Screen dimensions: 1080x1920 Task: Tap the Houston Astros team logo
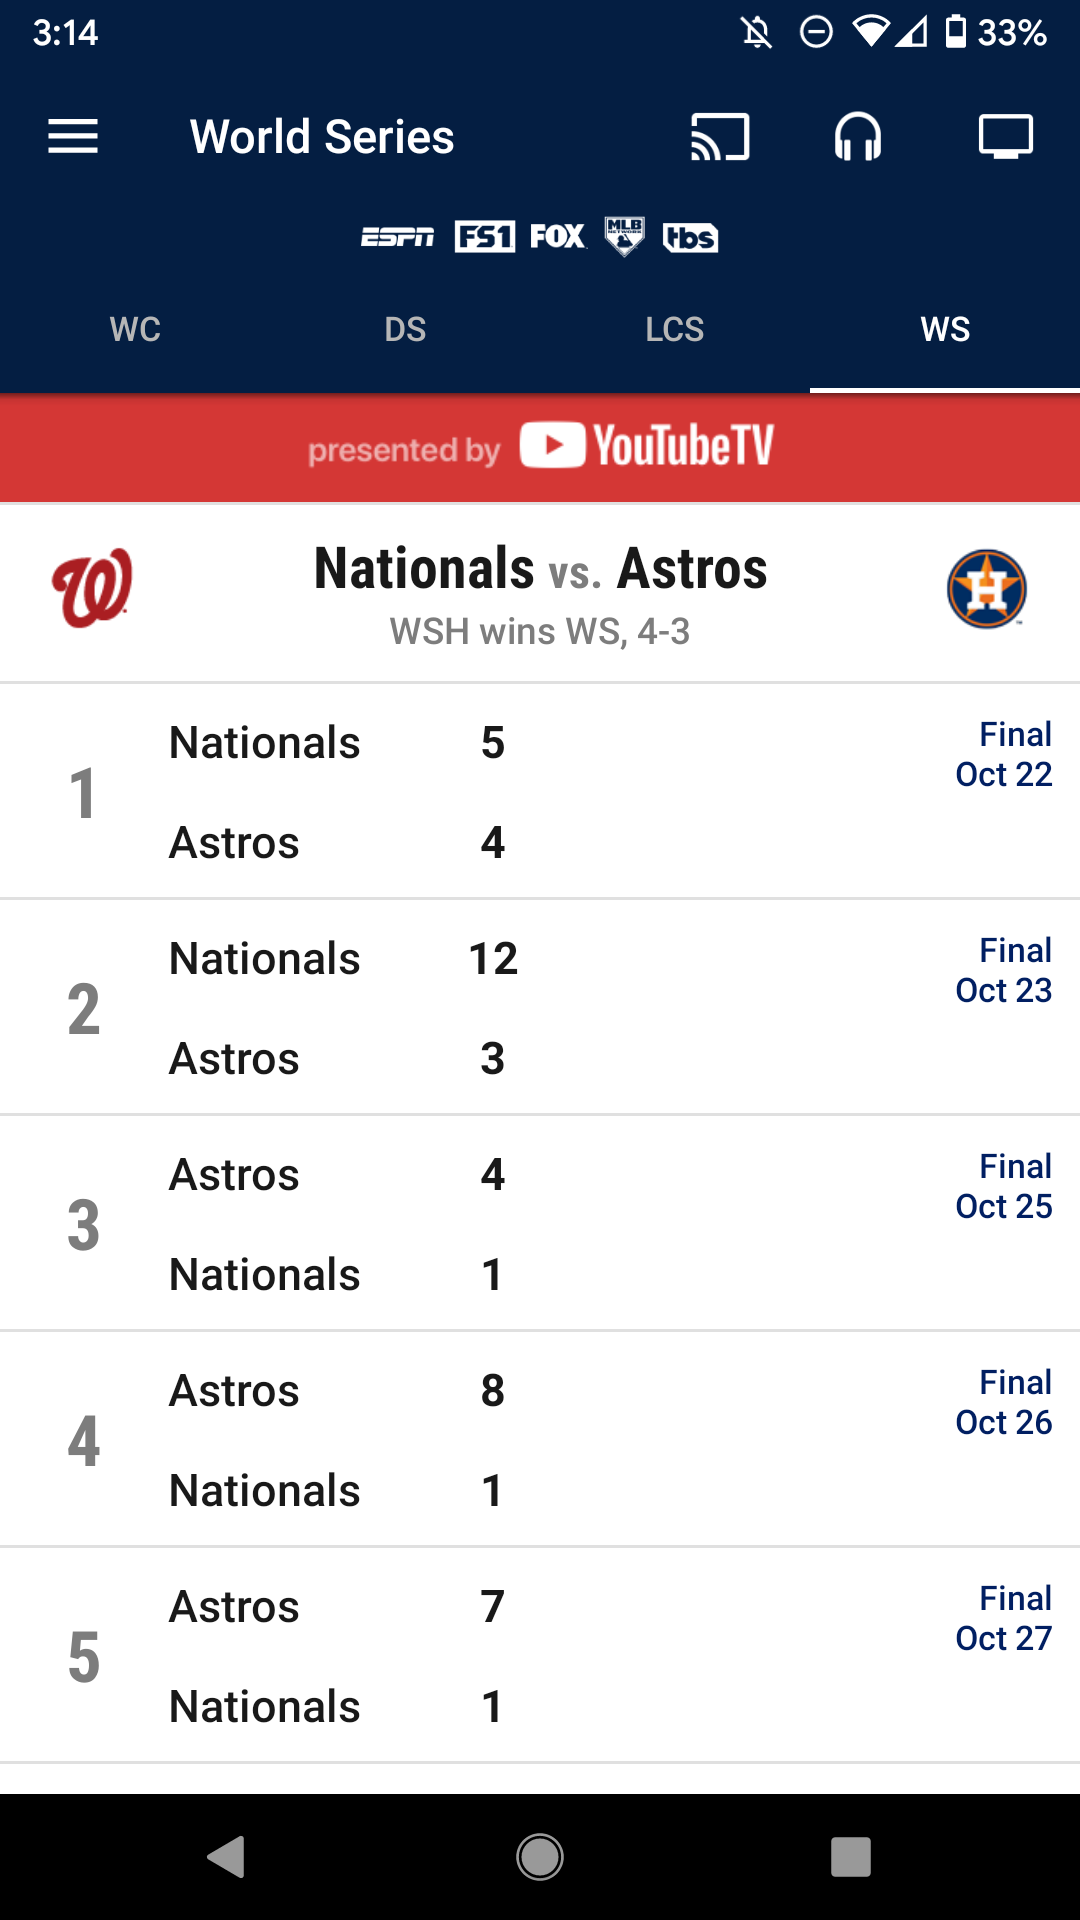pyautogui.click(x=986, y=589)
